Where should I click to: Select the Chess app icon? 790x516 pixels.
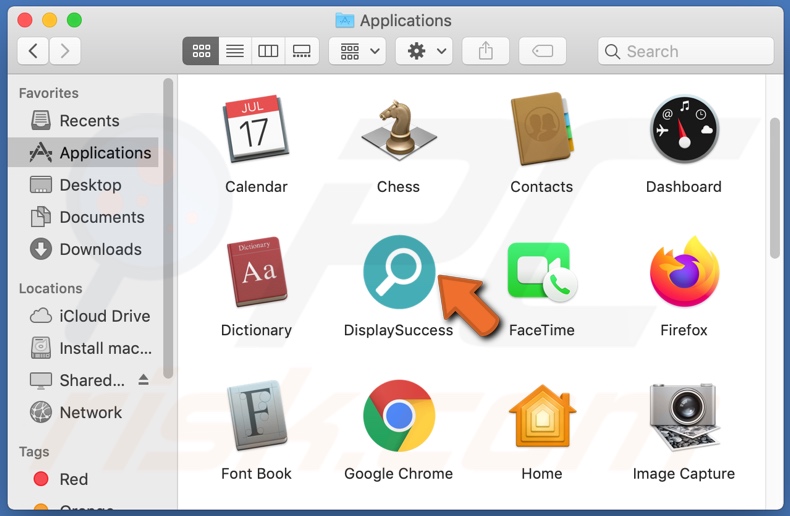398,130
